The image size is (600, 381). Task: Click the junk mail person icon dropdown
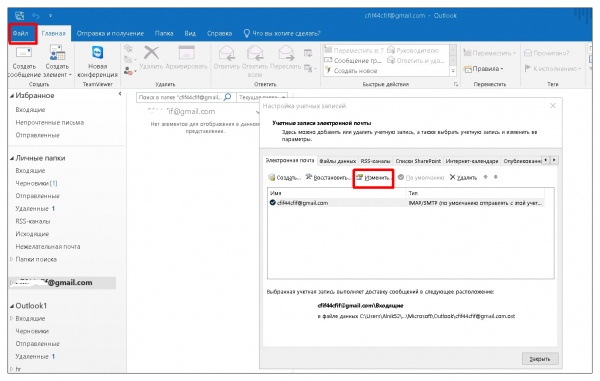[x=130, y=71]
